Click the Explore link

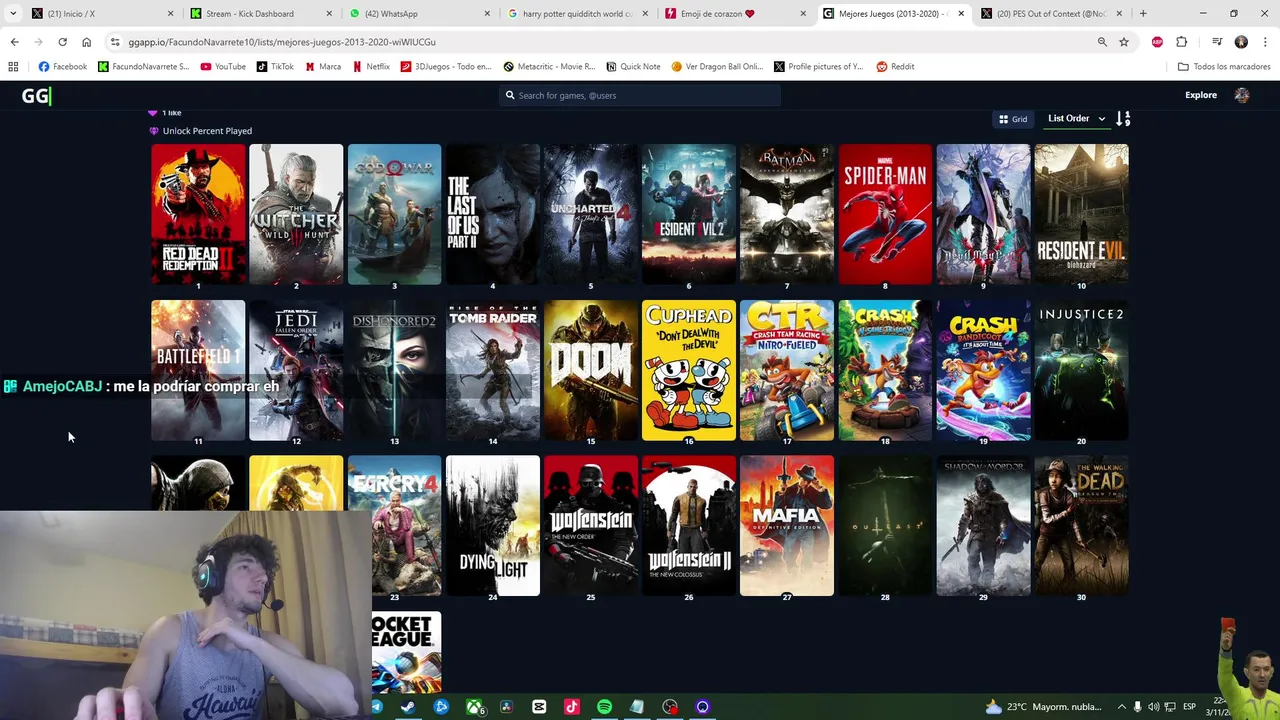coord(1201,95)
